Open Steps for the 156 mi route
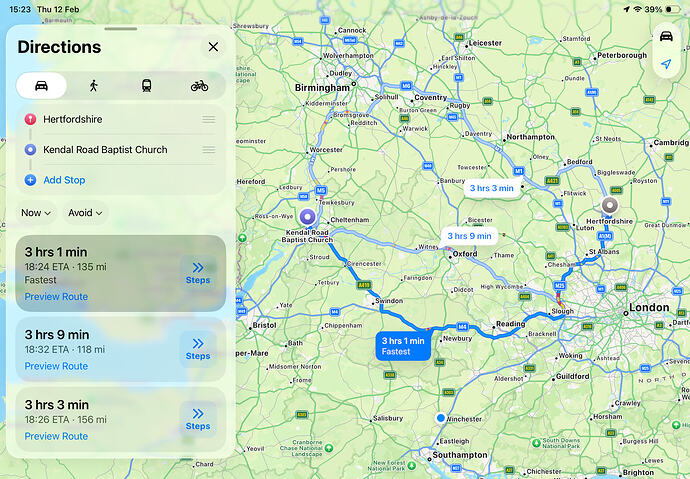 [198, 419]
